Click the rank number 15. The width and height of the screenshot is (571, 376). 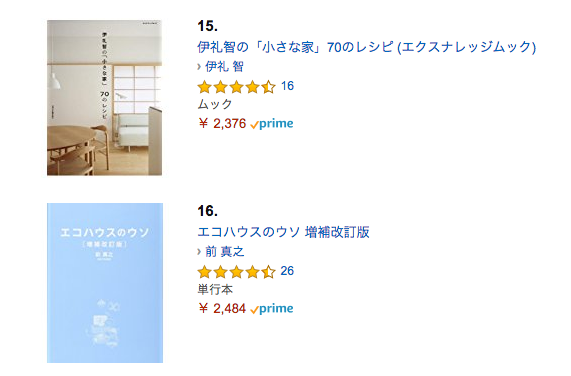(207, 26)
